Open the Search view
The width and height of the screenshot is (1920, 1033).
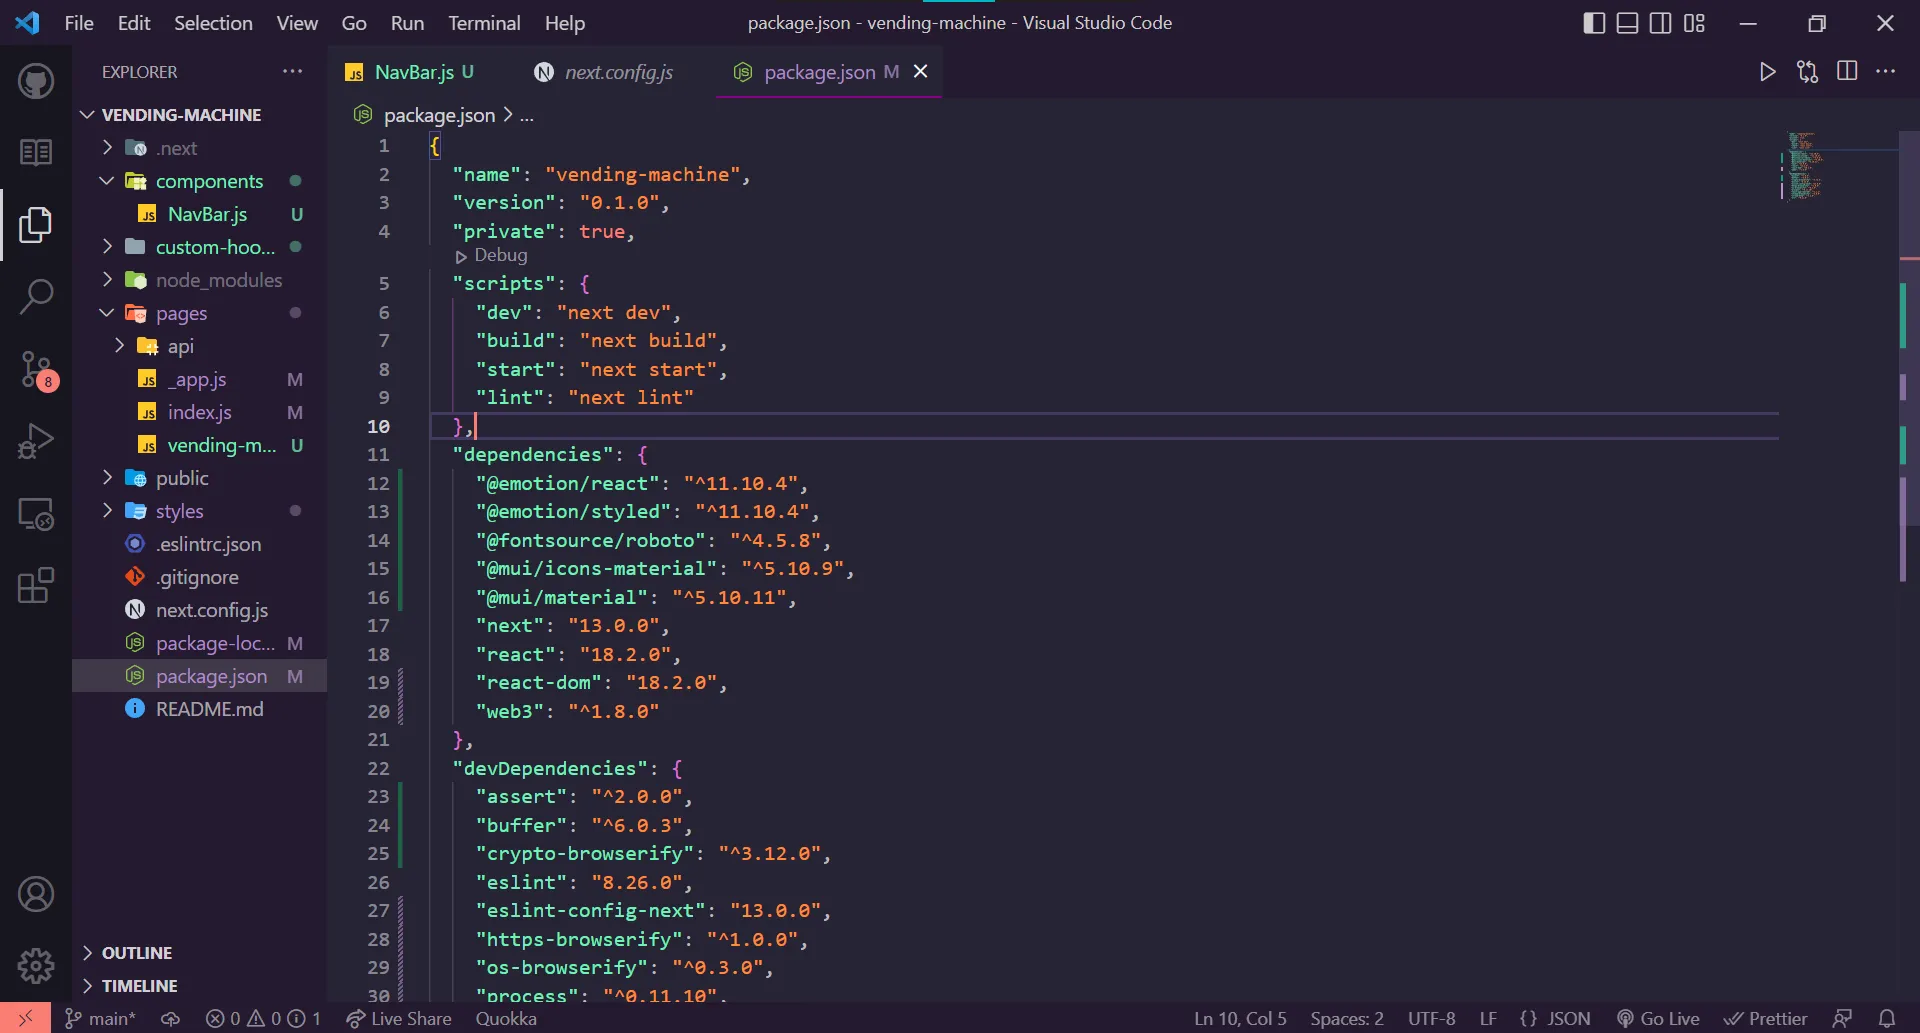(36, 297)
